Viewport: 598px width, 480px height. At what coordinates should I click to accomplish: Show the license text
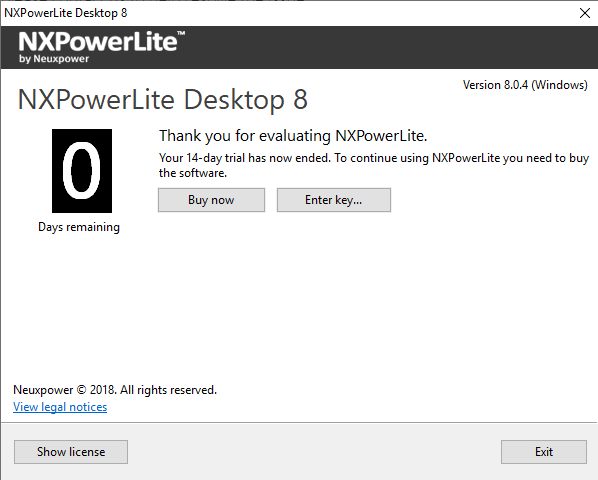(x=71, y=452)
